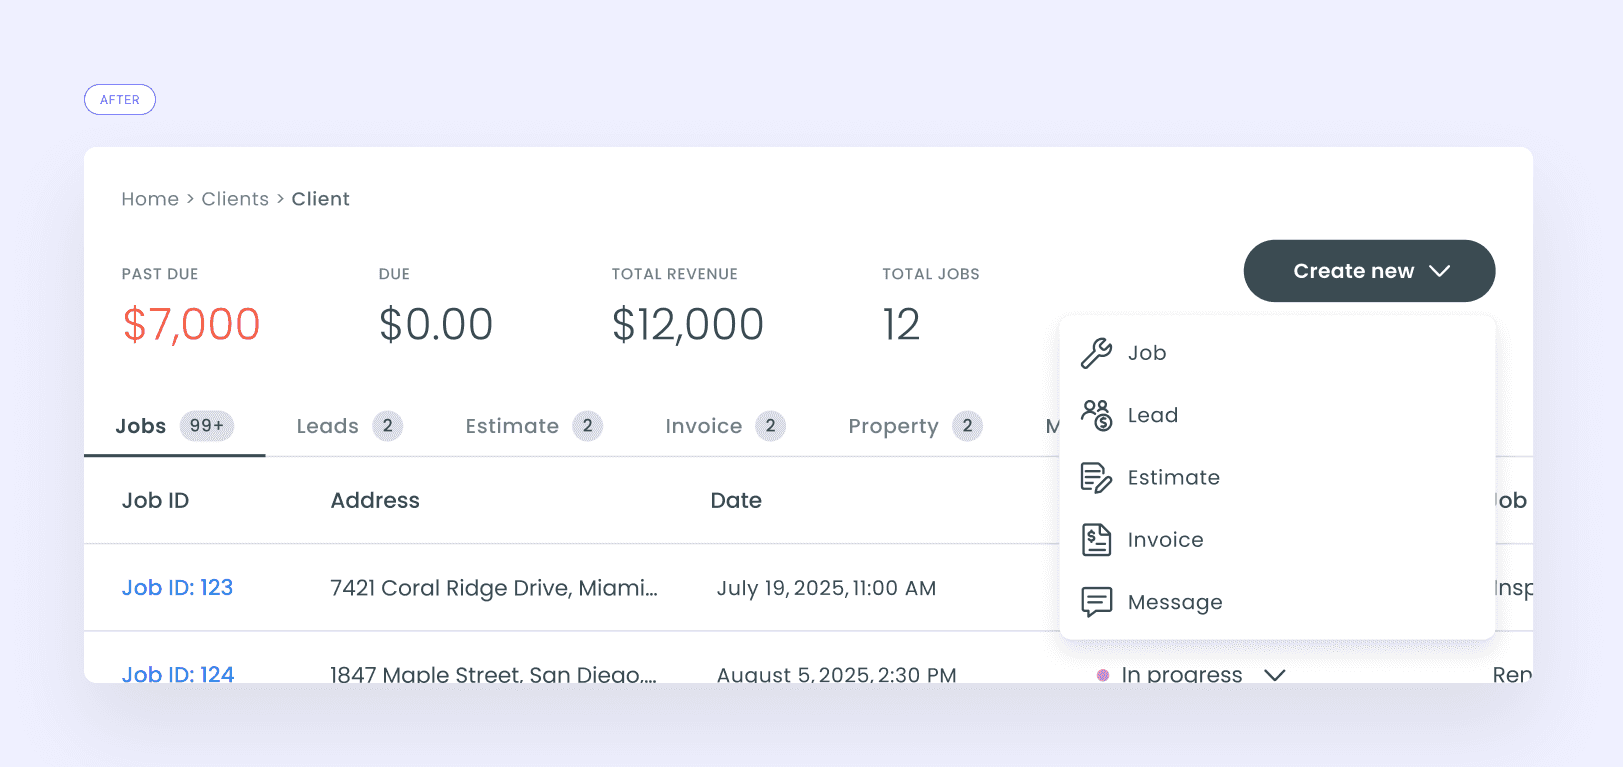Click the Address column header

[x=375, y=500]
